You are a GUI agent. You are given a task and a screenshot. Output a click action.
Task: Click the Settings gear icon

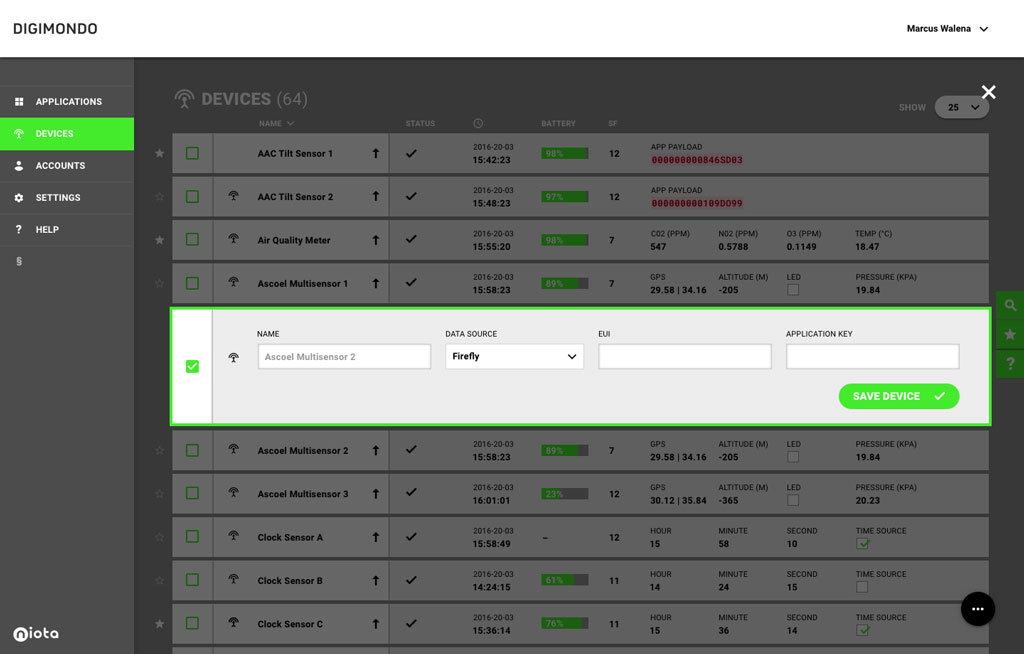(x=19, y=198)
